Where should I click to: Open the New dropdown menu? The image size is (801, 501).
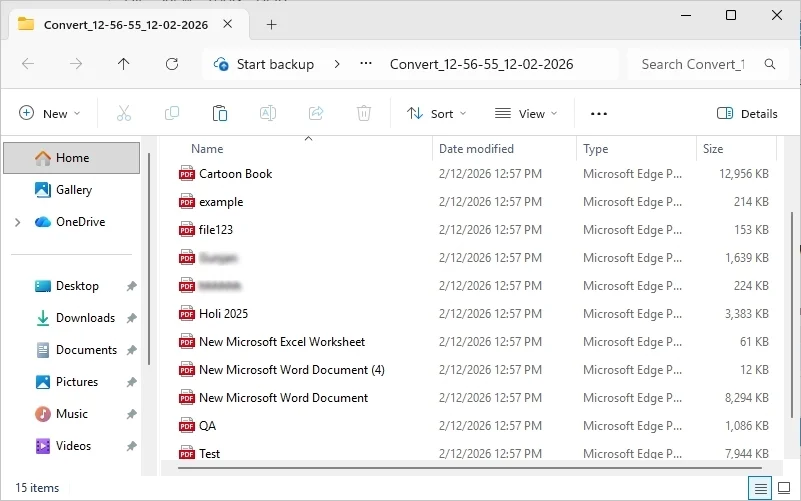(x=50, y=113)
